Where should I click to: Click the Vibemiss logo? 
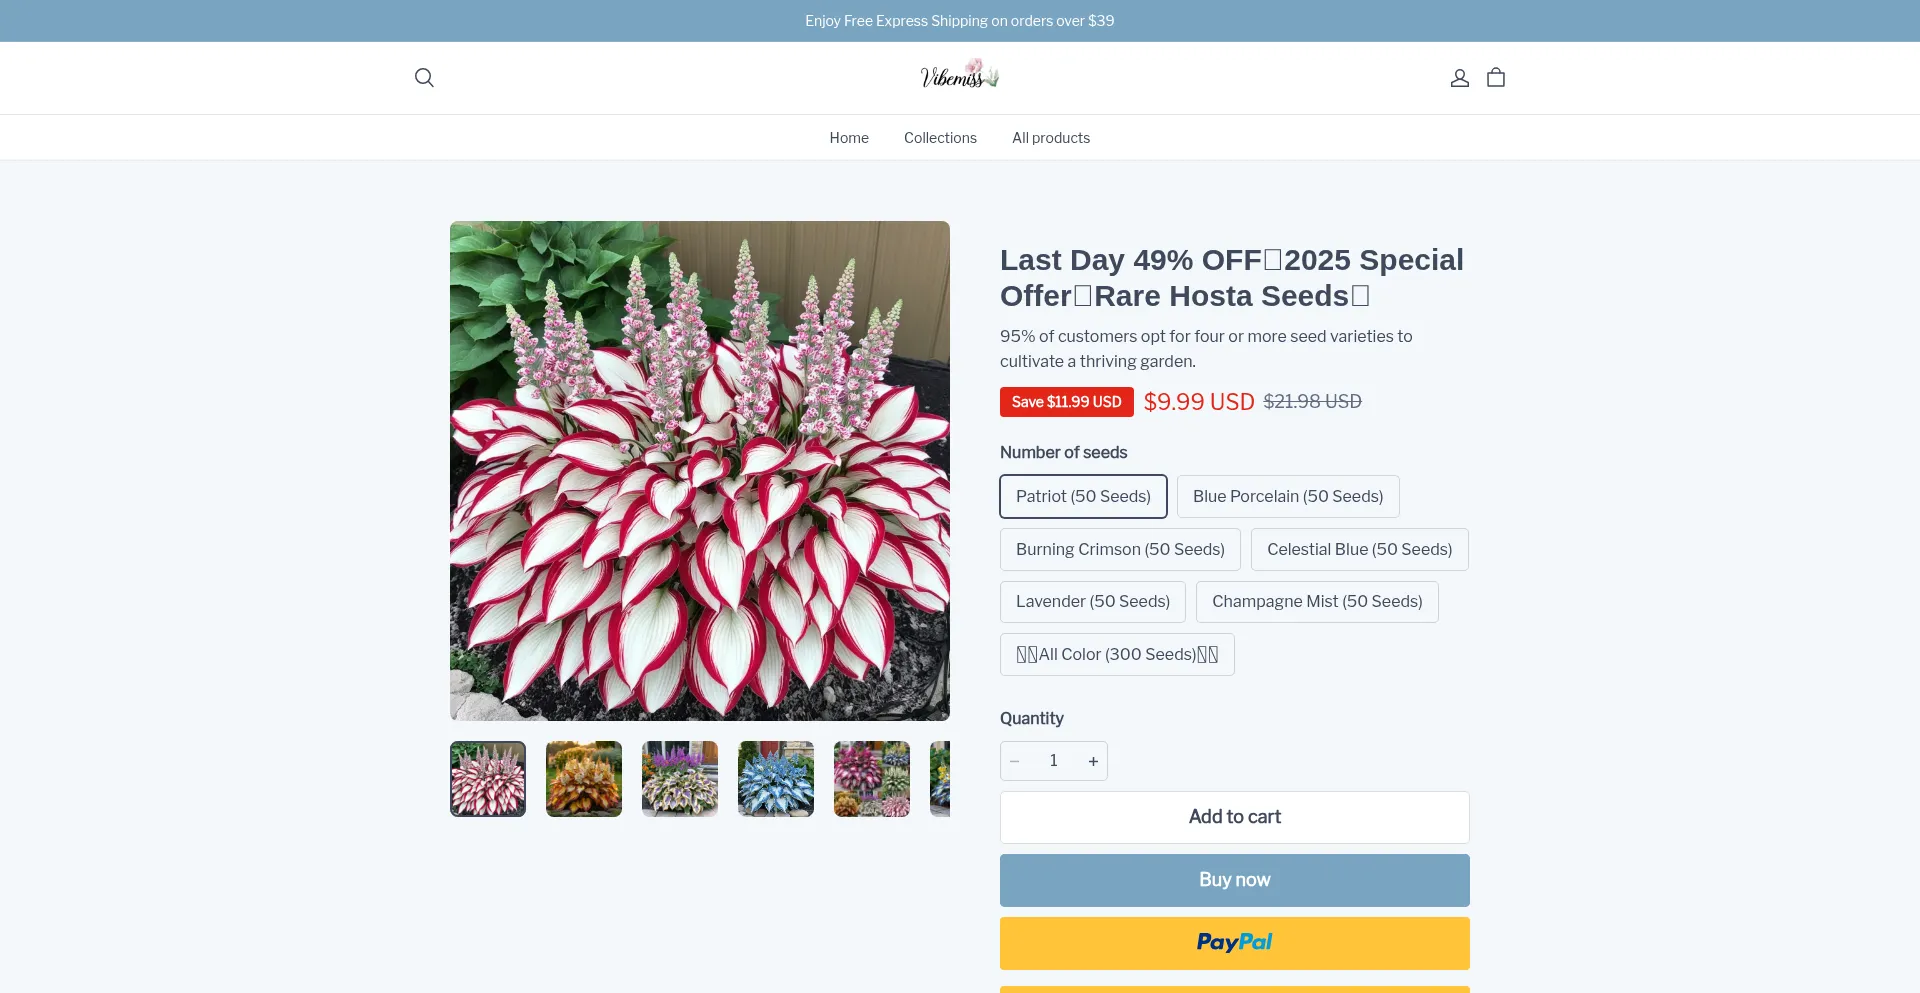pyautogui.click(x=960, y=75)
